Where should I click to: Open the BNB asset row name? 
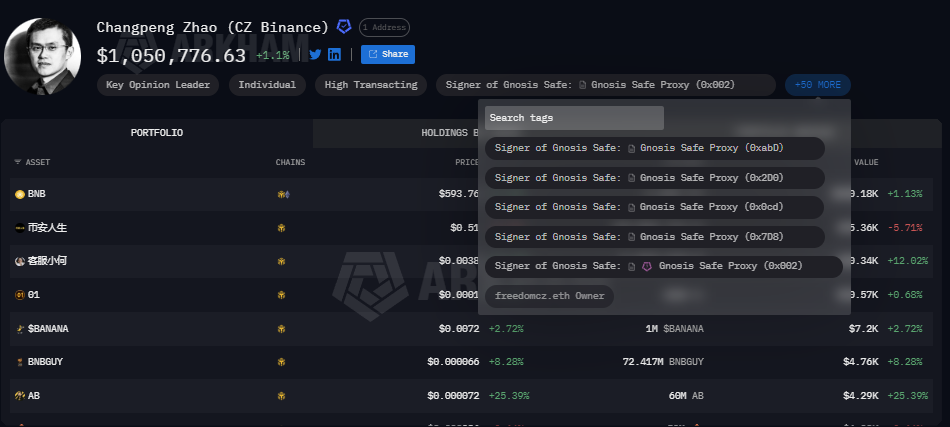(x=36, y=194)
